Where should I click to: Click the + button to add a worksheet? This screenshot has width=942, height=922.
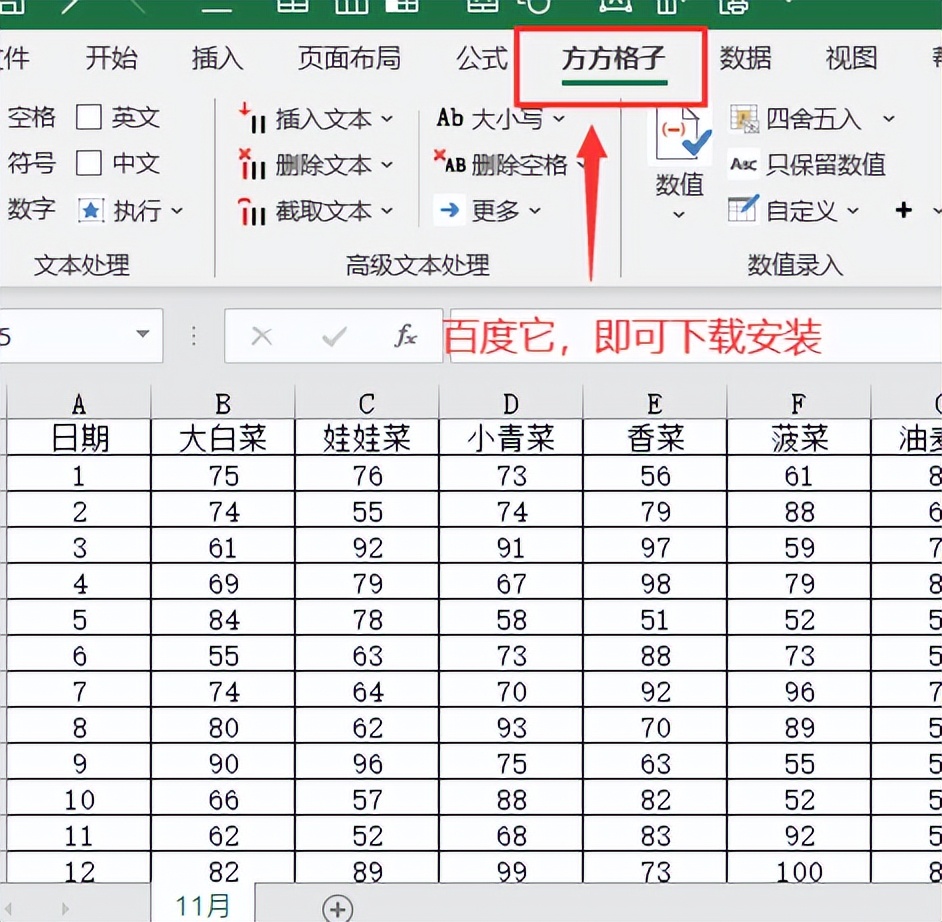(338, 908)
